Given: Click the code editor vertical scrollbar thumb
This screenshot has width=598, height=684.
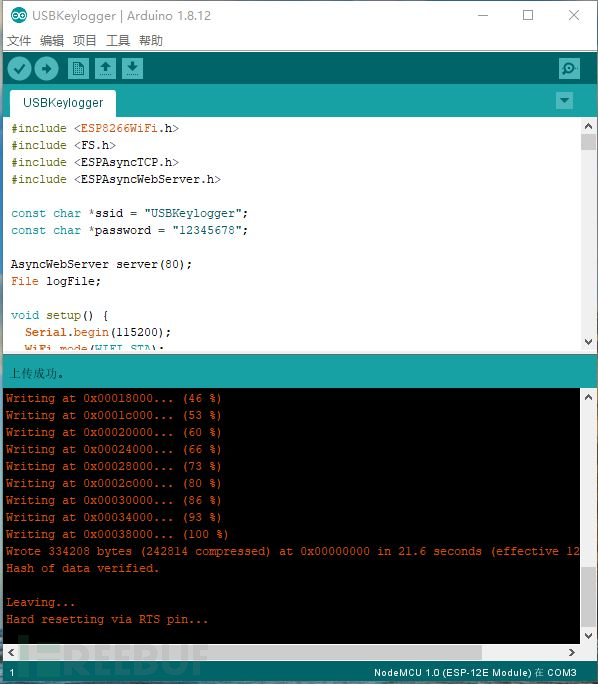Looking at the screenshot, I should click(588, 142).
